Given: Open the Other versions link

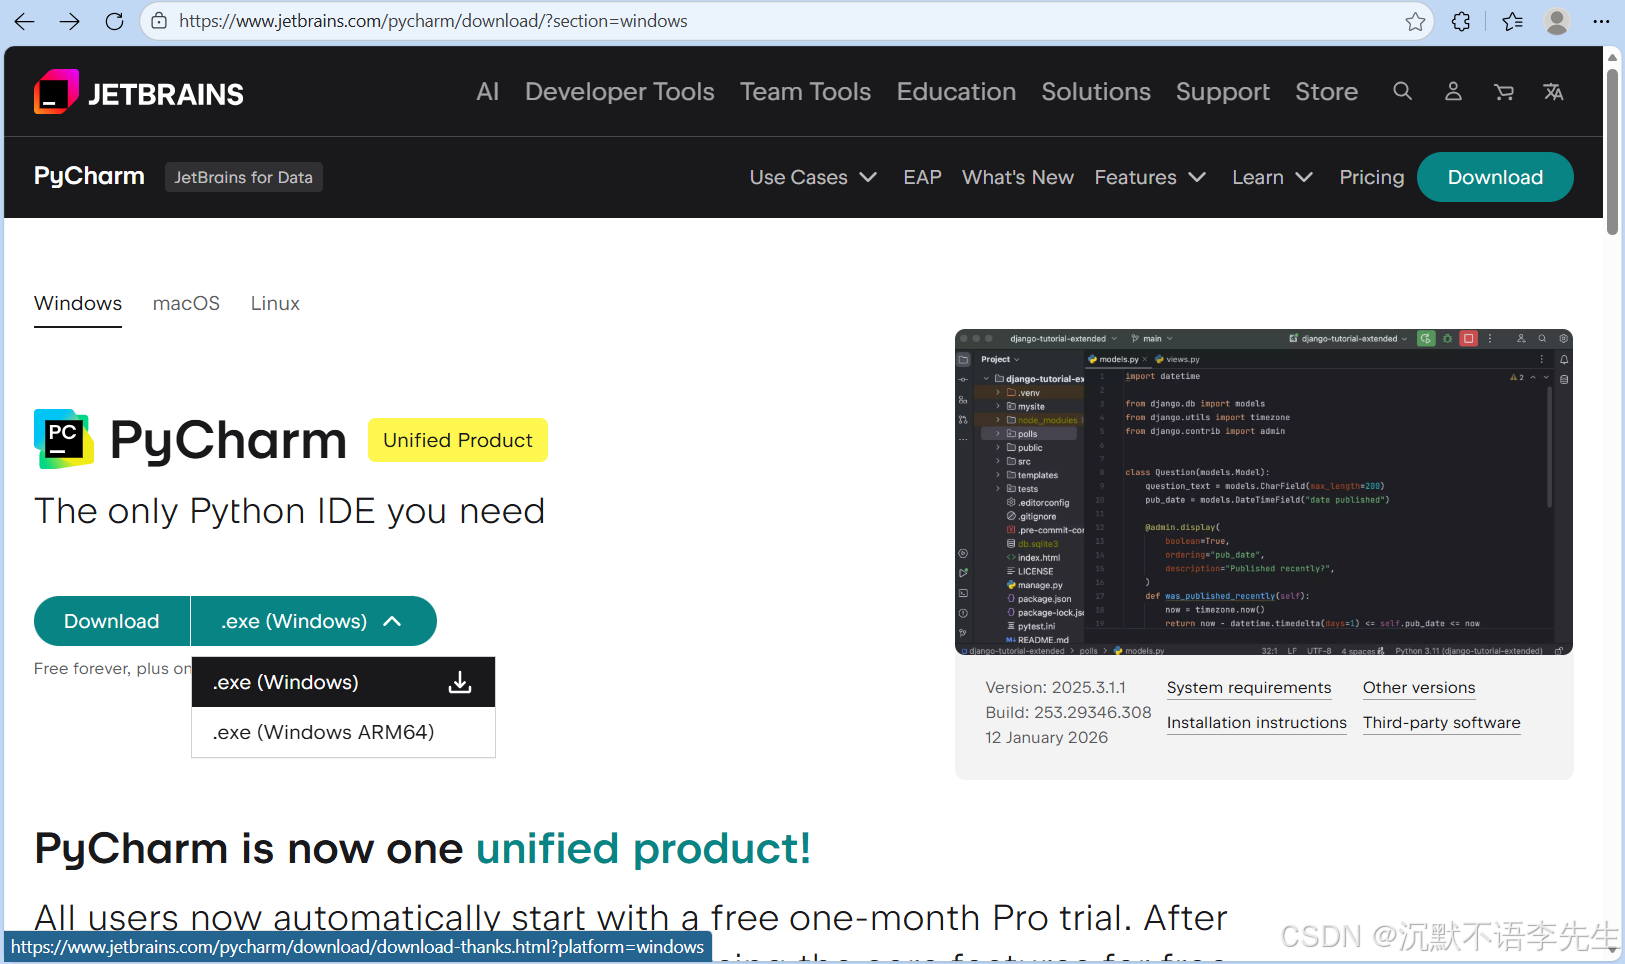Looking at the screenshot, I should coord(1419,688).
